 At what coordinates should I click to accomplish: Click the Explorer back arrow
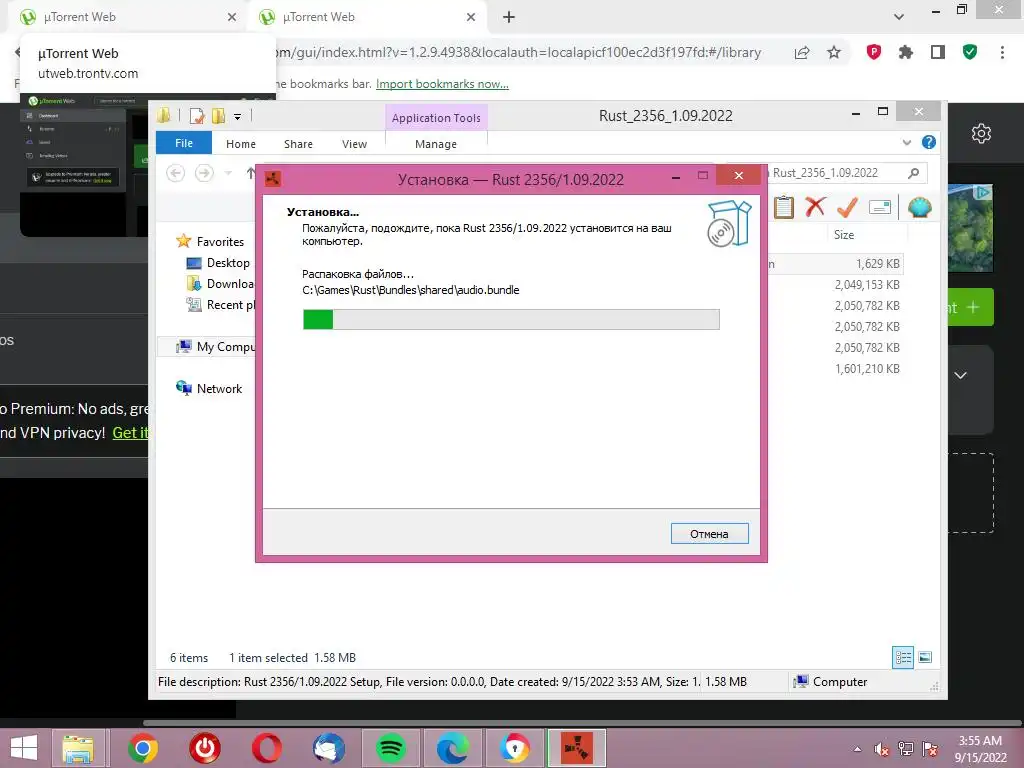(x=175, y=173)
